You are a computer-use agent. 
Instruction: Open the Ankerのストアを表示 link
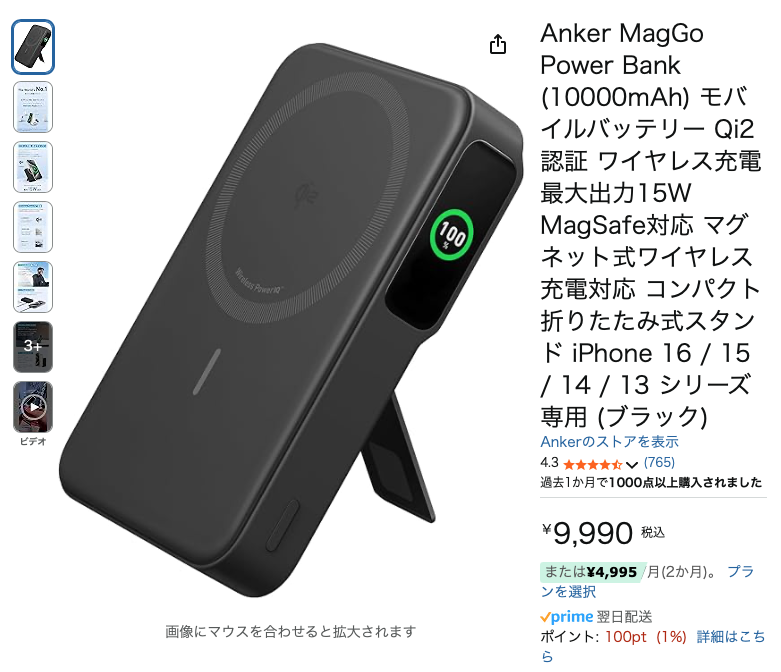tap(609, 442)
